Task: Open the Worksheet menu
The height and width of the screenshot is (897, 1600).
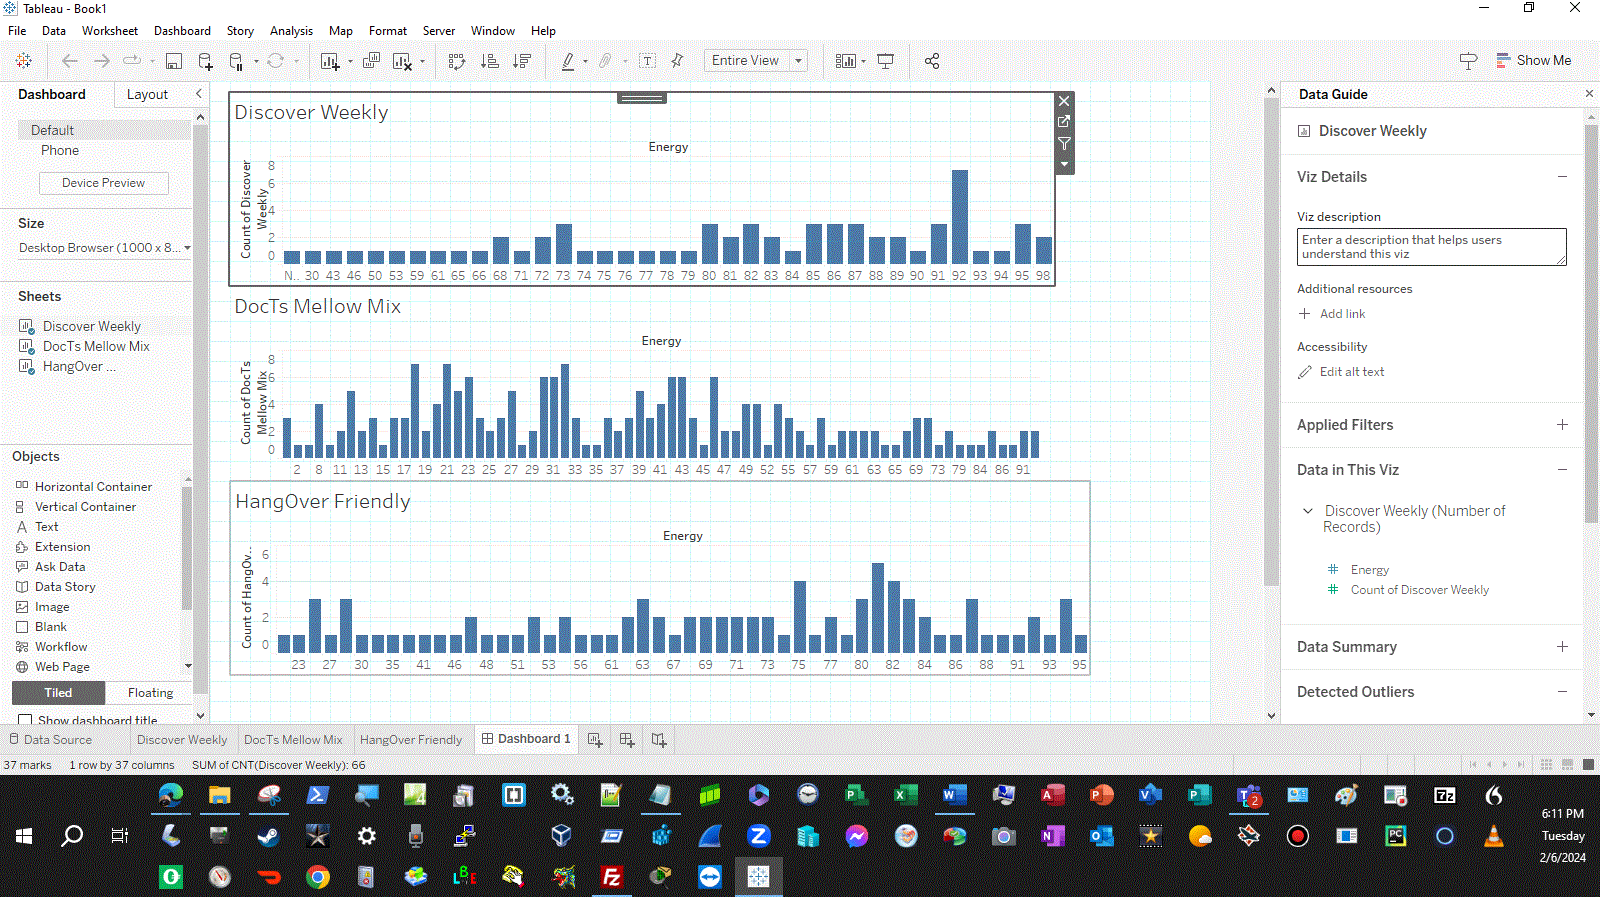Action: 110,31
